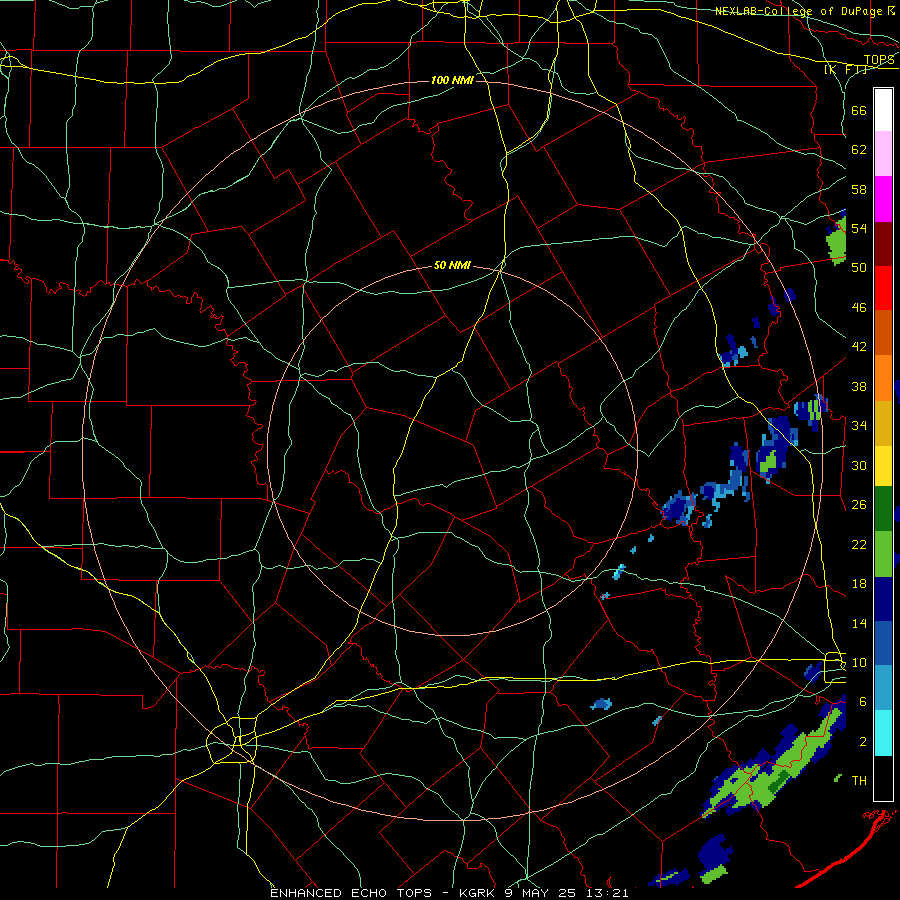The image size is (900, 900).
Task: Select the 'TH' legend value
Action: [859, 780]
